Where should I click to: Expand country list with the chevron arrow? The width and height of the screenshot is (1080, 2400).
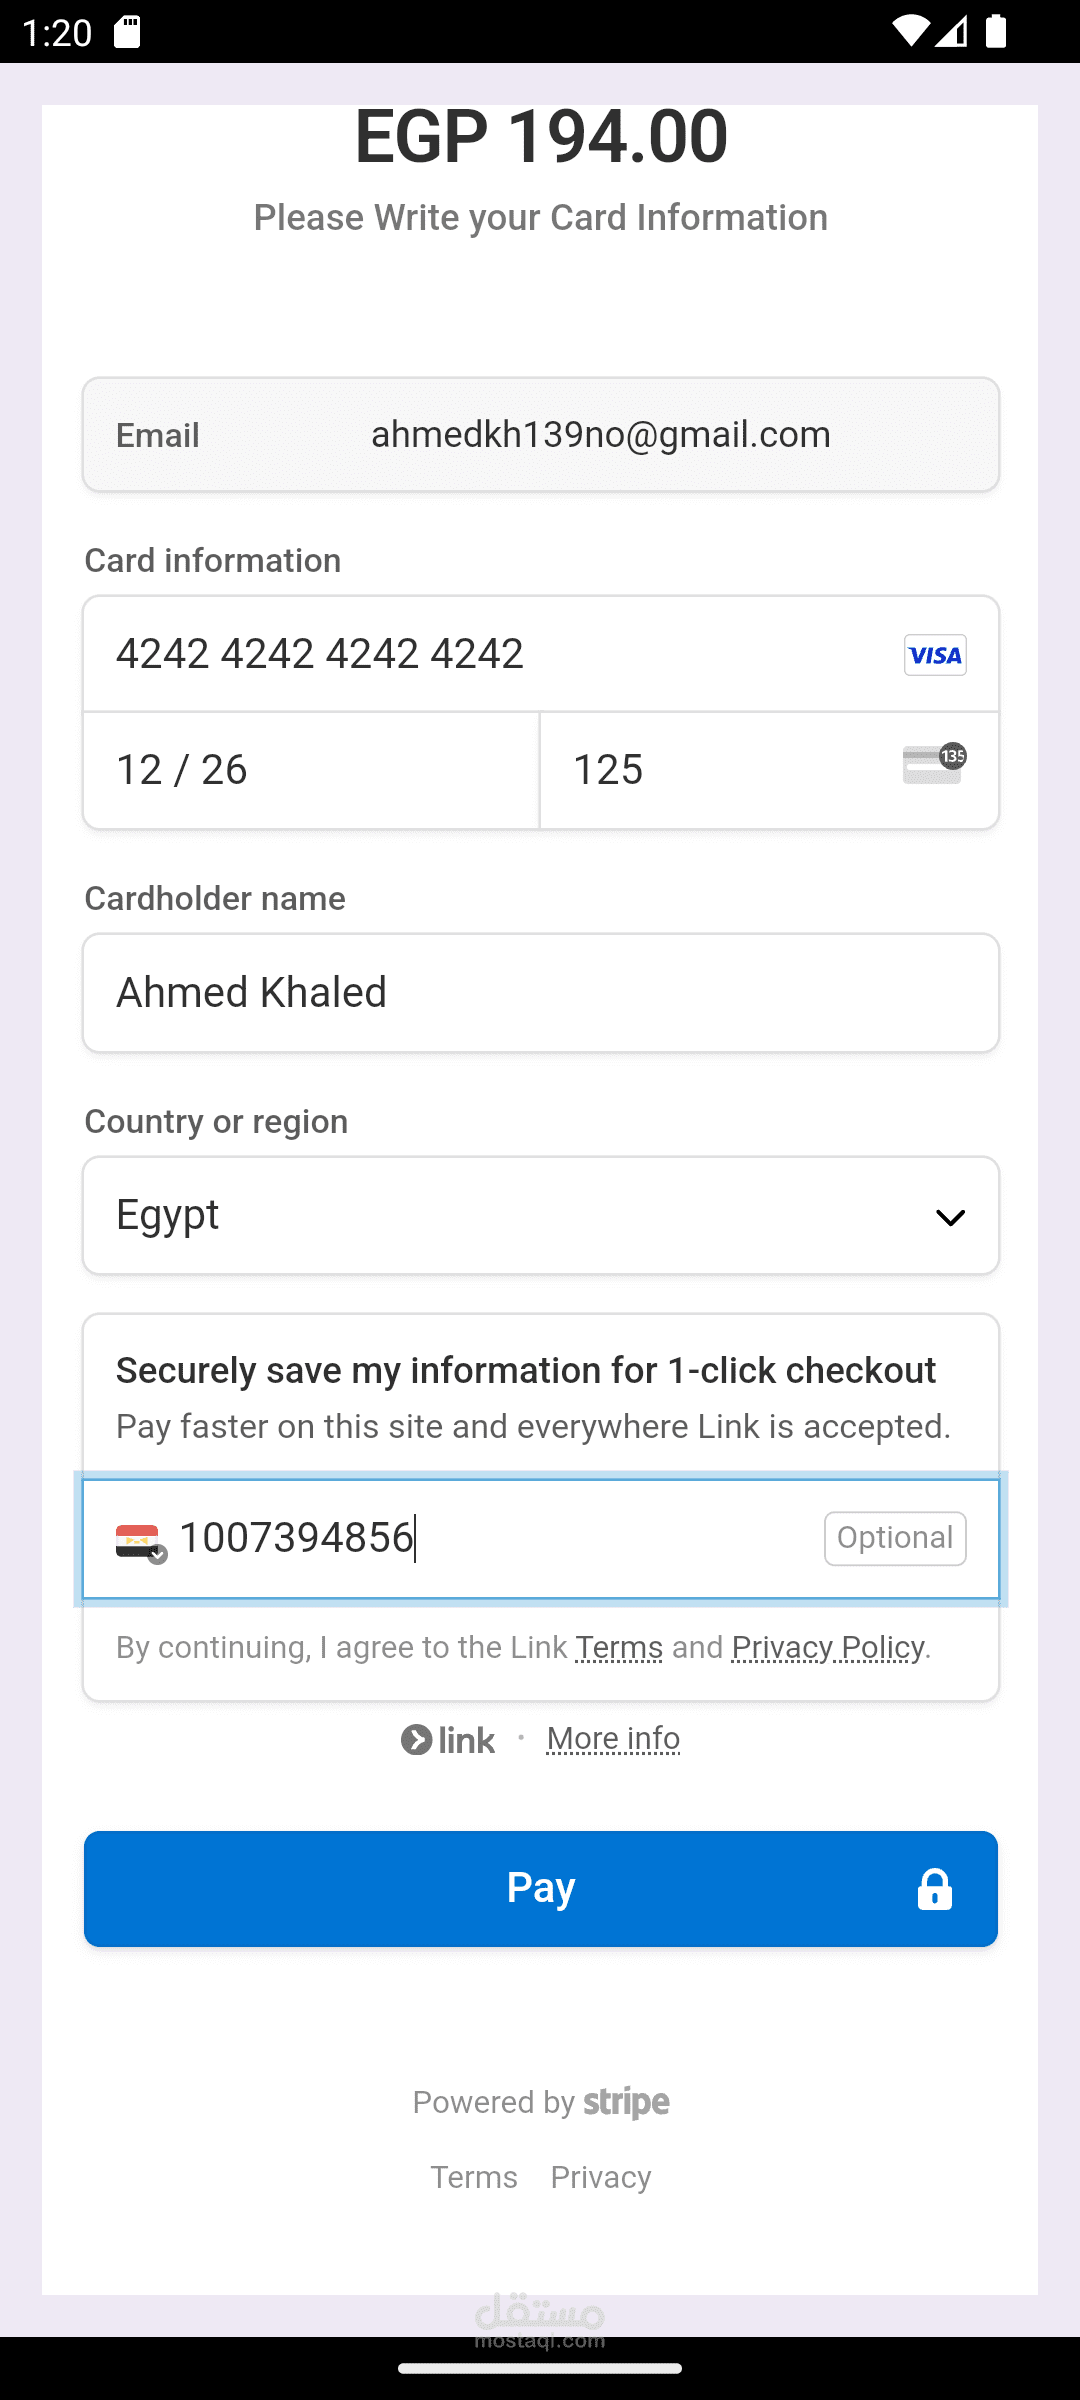coord(950,1218)
